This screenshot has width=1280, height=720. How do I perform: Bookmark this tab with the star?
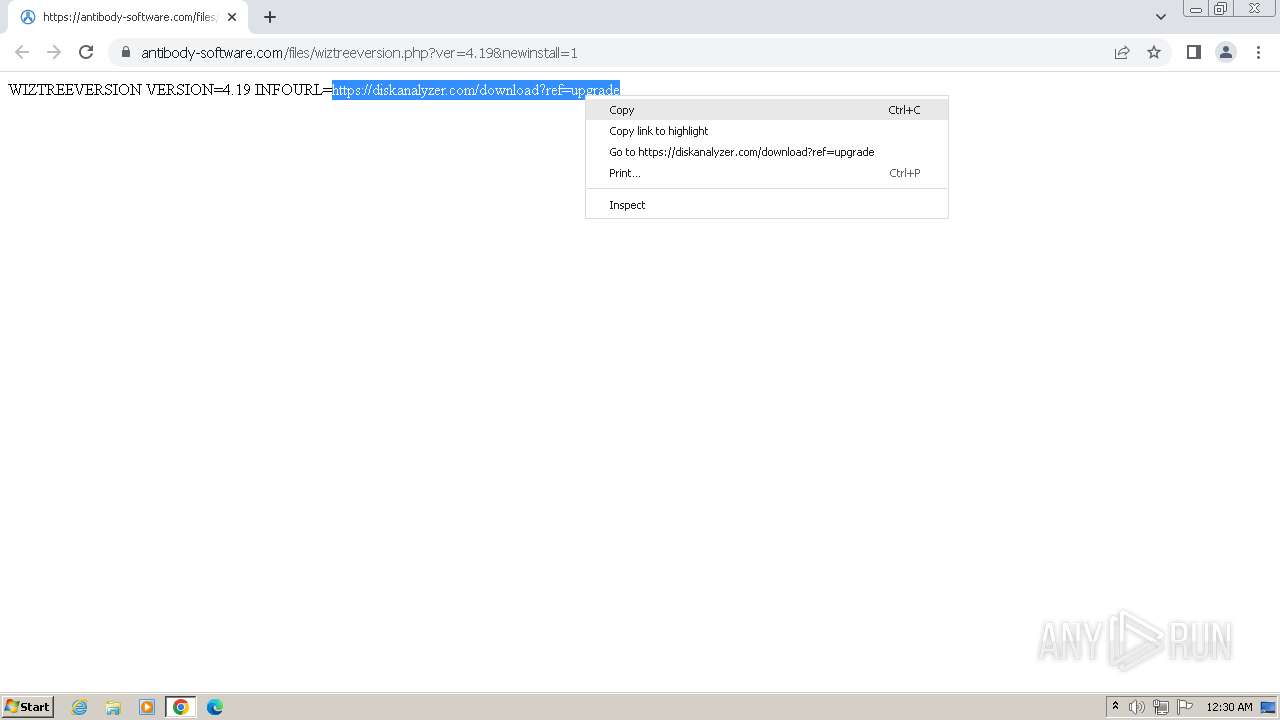coord(1154,52)
